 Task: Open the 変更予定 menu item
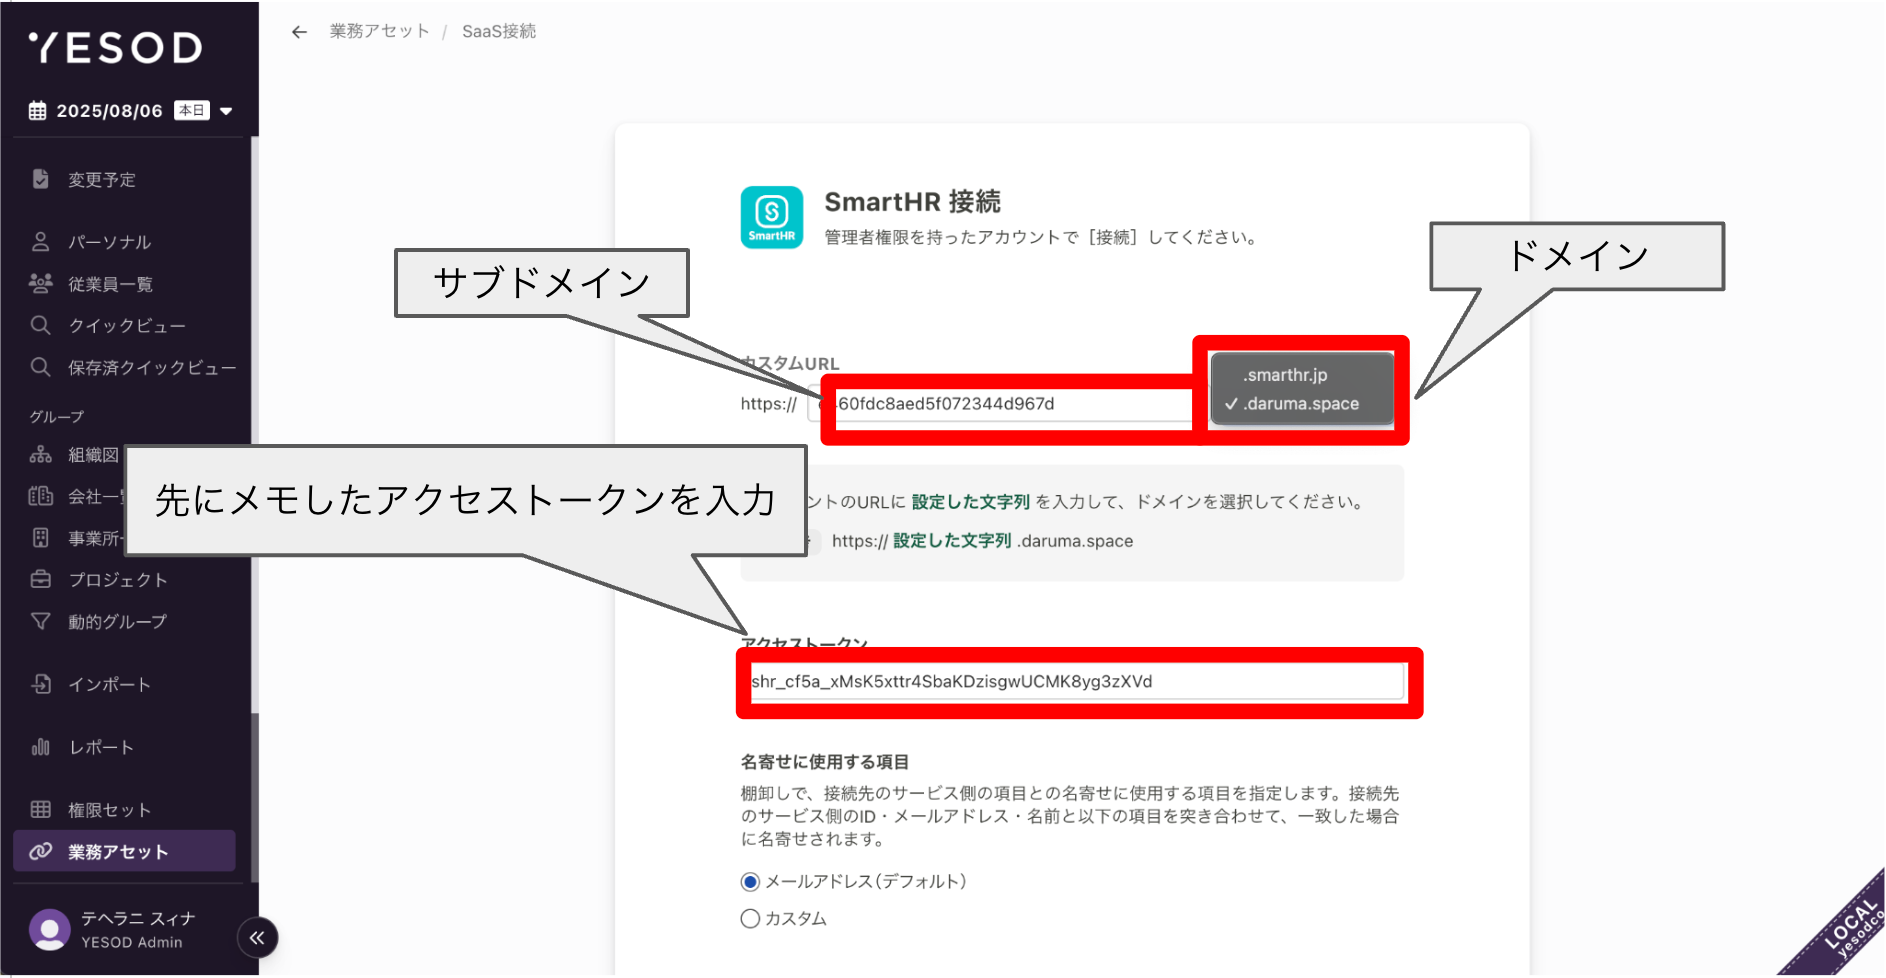pos(102,180)
